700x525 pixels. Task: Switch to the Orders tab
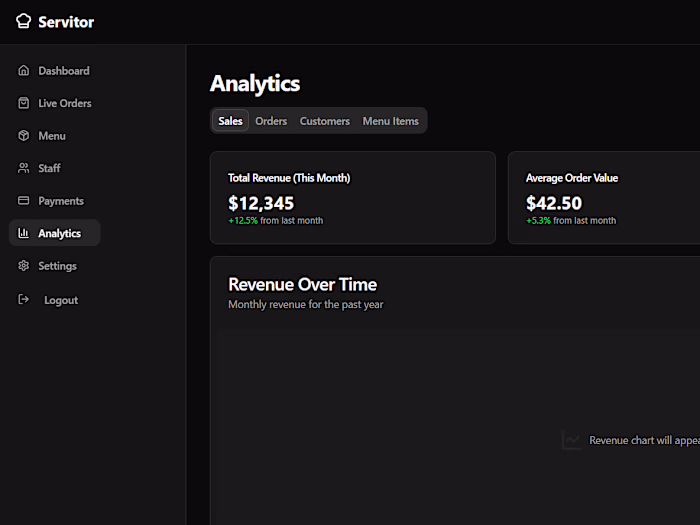[271, 121]
